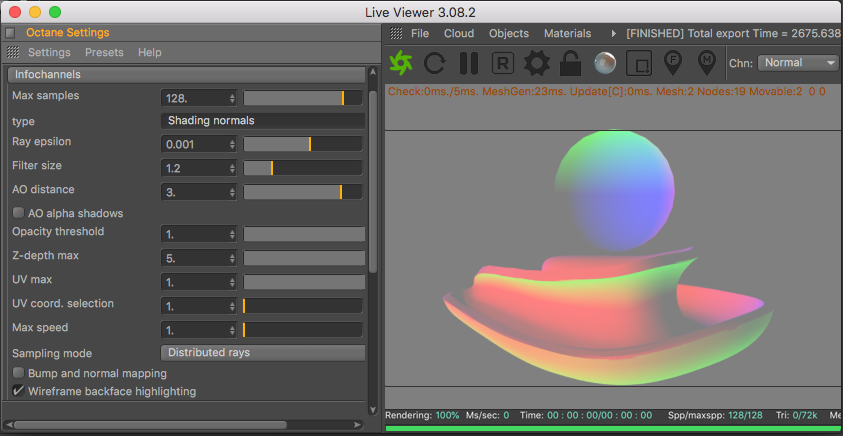Pause rendering with the pause icon
Viewport: 843px width, 436px height.
(469, 63)
